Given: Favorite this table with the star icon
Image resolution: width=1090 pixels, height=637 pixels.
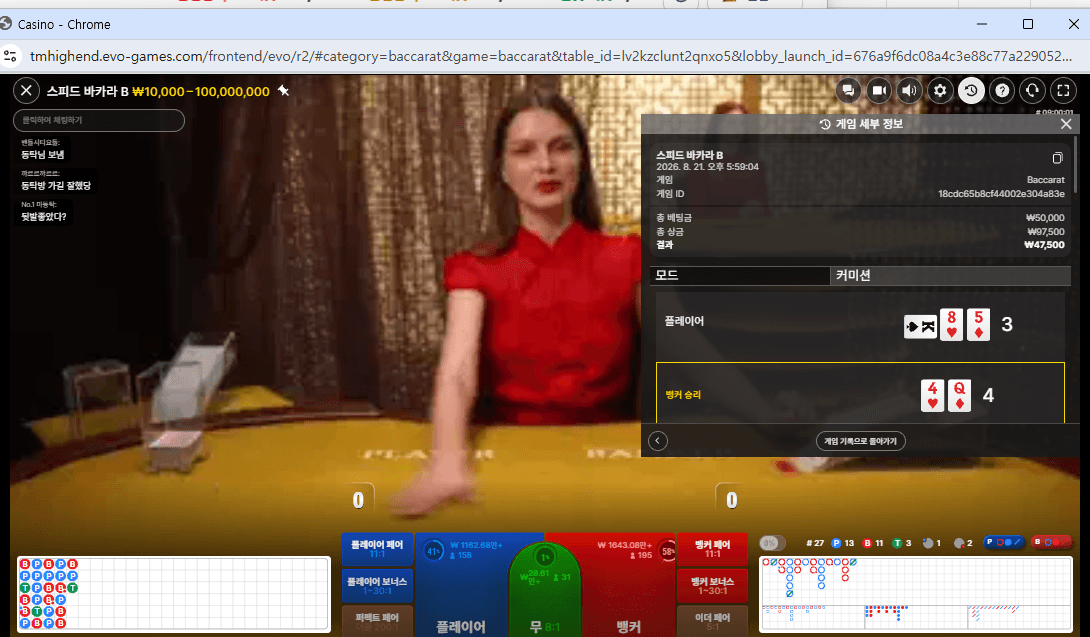Looking at the screenshot, I should pos(284,90).
